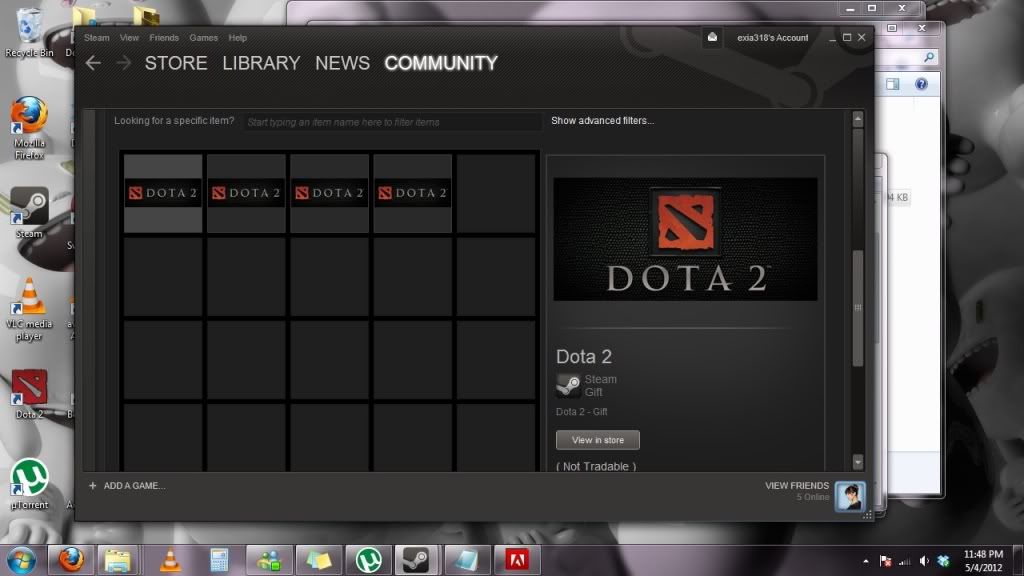Click the Dota 2 - Gift description text
1024x576 pixels.
click(x=581, y=411)
